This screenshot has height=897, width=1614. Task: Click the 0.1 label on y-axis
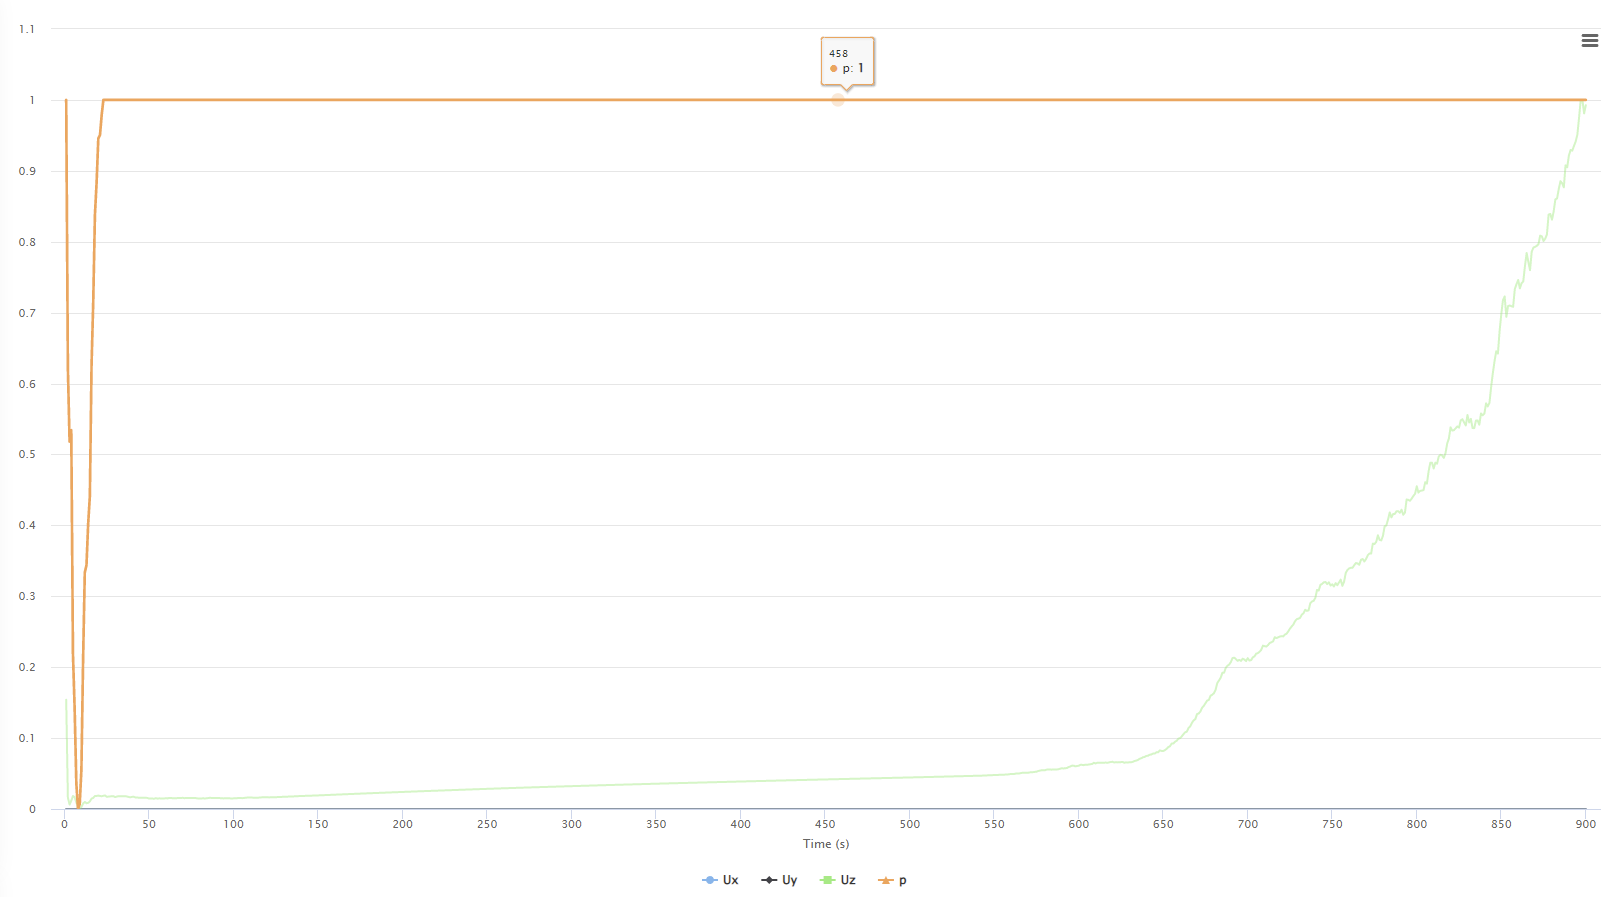pos(27,738)
